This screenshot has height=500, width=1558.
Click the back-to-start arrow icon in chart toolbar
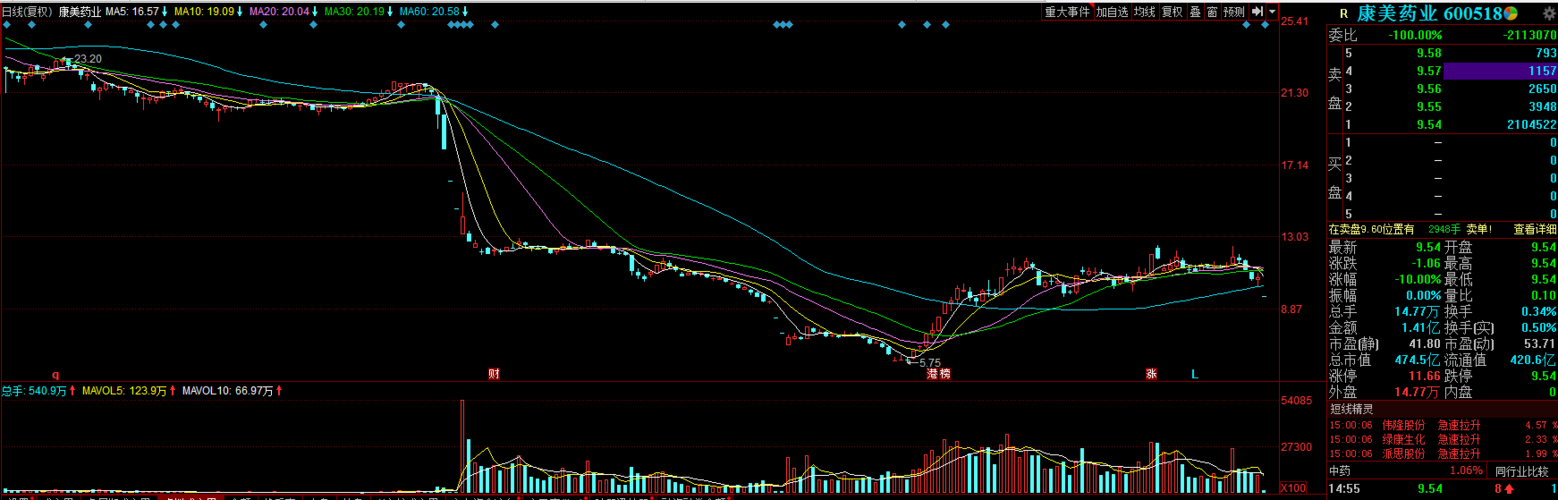[x=1258, y=12]
